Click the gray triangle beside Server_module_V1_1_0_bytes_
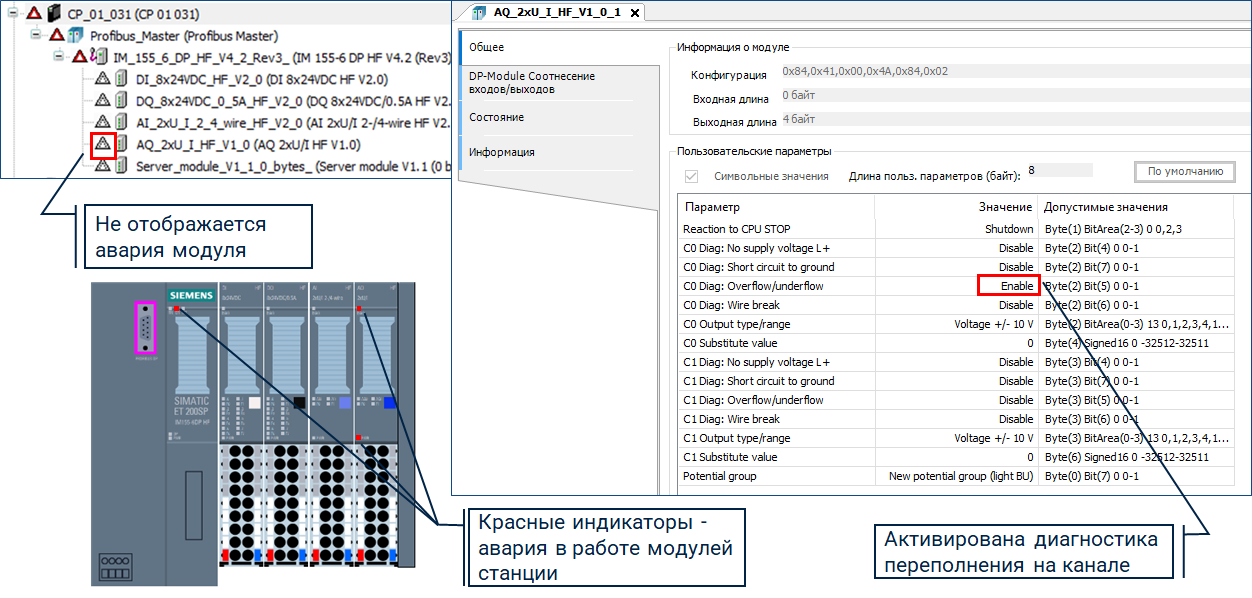 coord(102,166)
